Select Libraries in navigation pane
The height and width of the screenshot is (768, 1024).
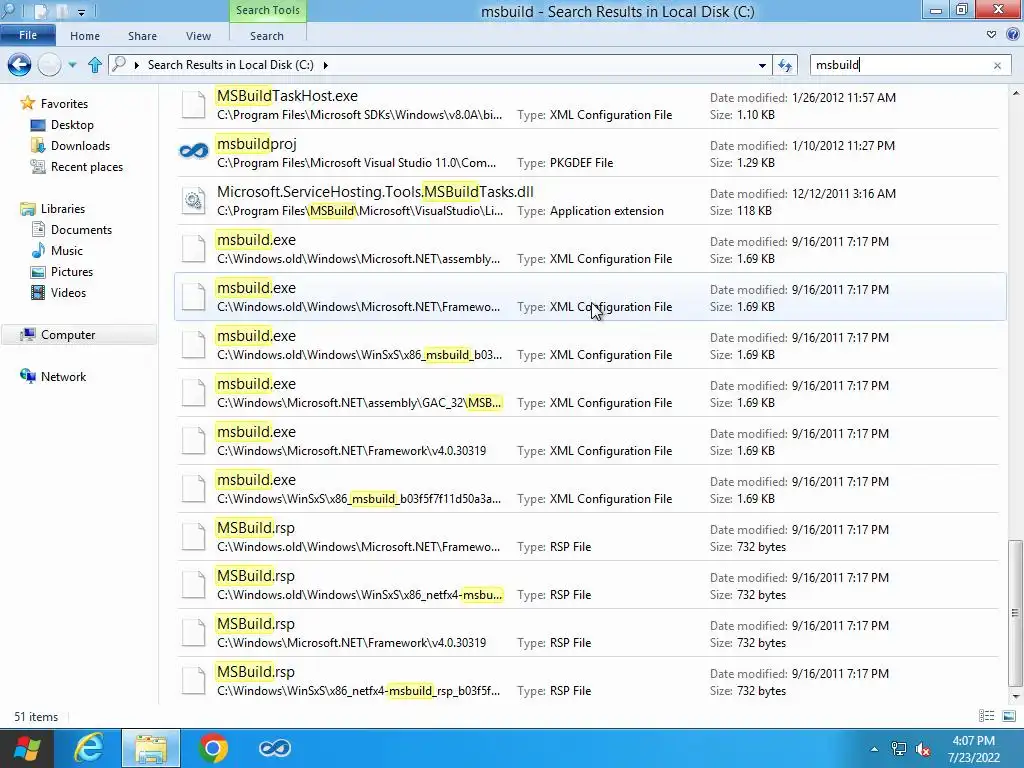[63, 209]
